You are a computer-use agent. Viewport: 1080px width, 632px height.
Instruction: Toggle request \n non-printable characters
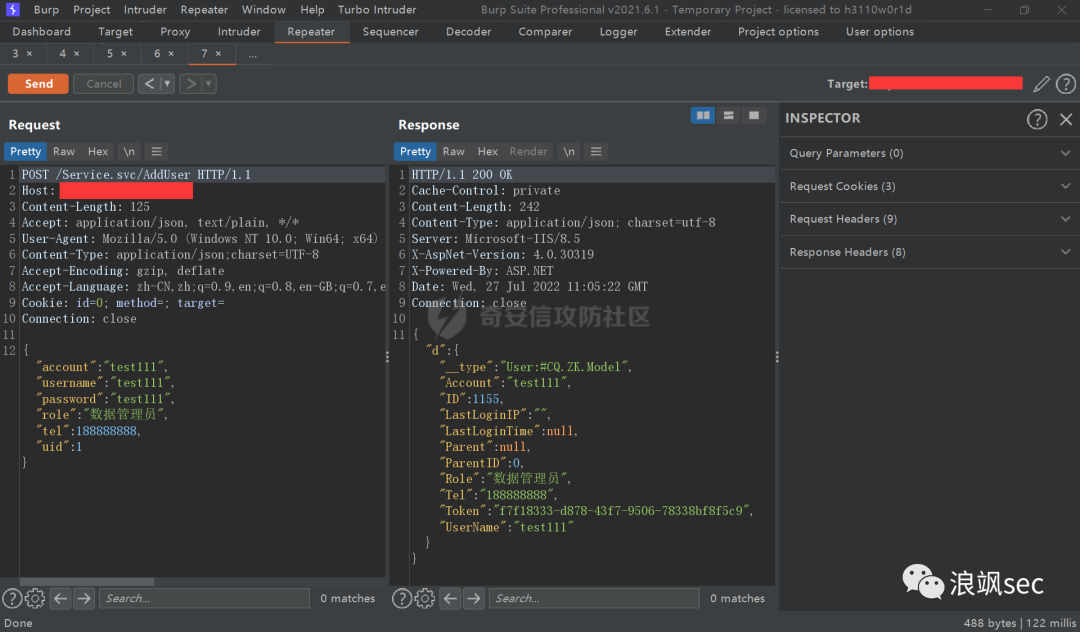coord(129,151)
